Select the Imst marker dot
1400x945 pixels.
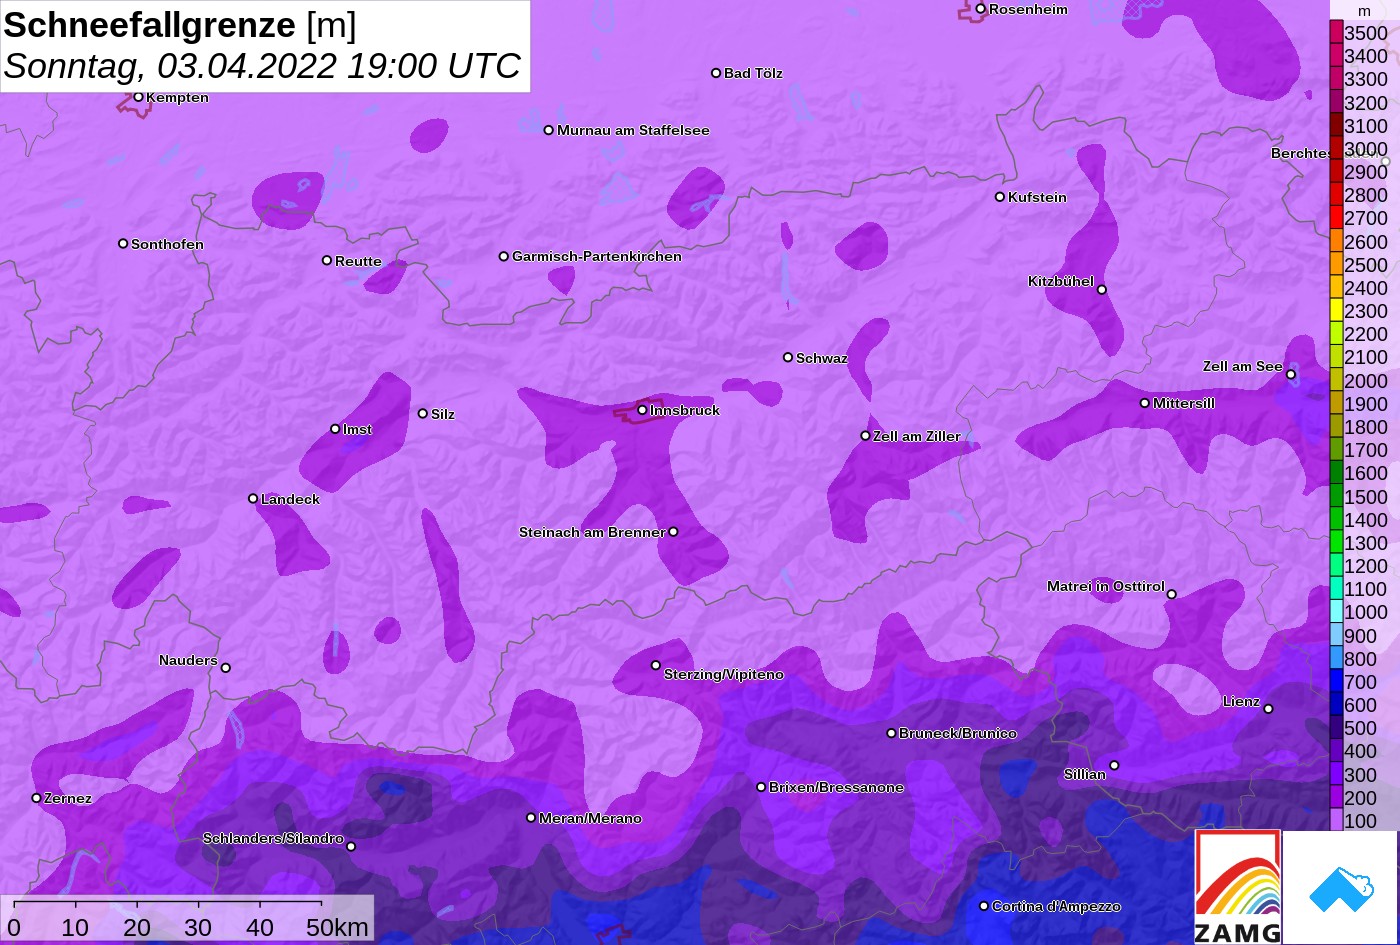click(x=335, y=429)
